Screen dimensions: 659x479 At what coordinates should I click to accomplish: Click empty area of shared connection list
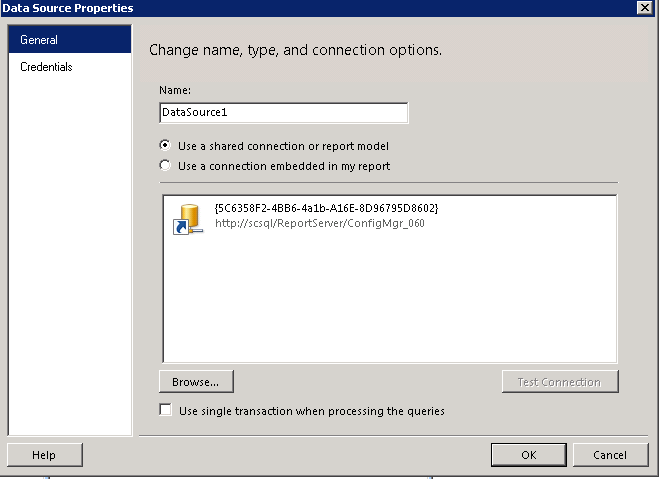(x=390, y=303)
